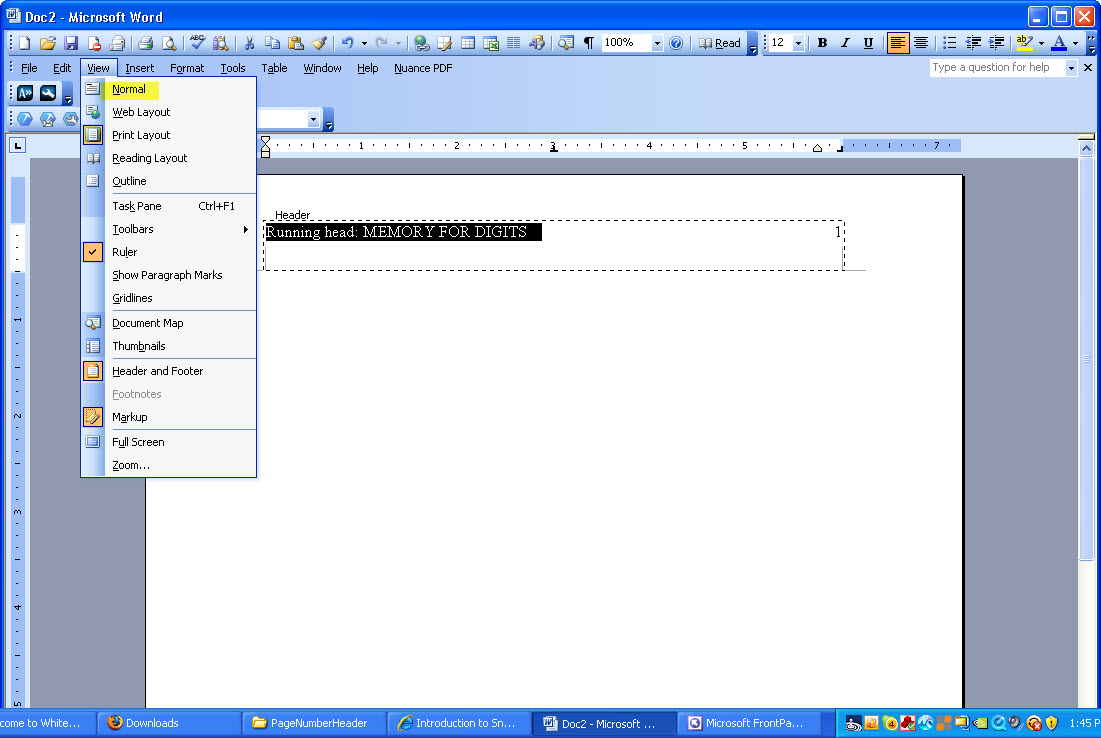Image resolution: width=1101 pixels, height=738 pixels.
Task: Click the Columns icon
Action: click(x=514, y=43)
